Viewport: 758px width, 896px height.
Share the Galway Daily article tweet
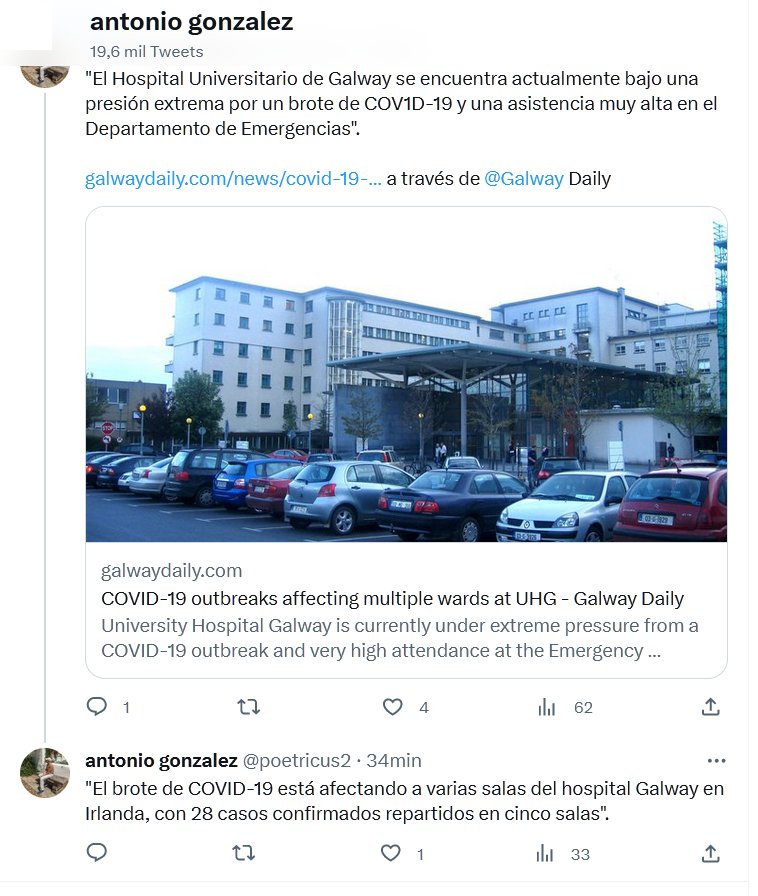(710, 707)
